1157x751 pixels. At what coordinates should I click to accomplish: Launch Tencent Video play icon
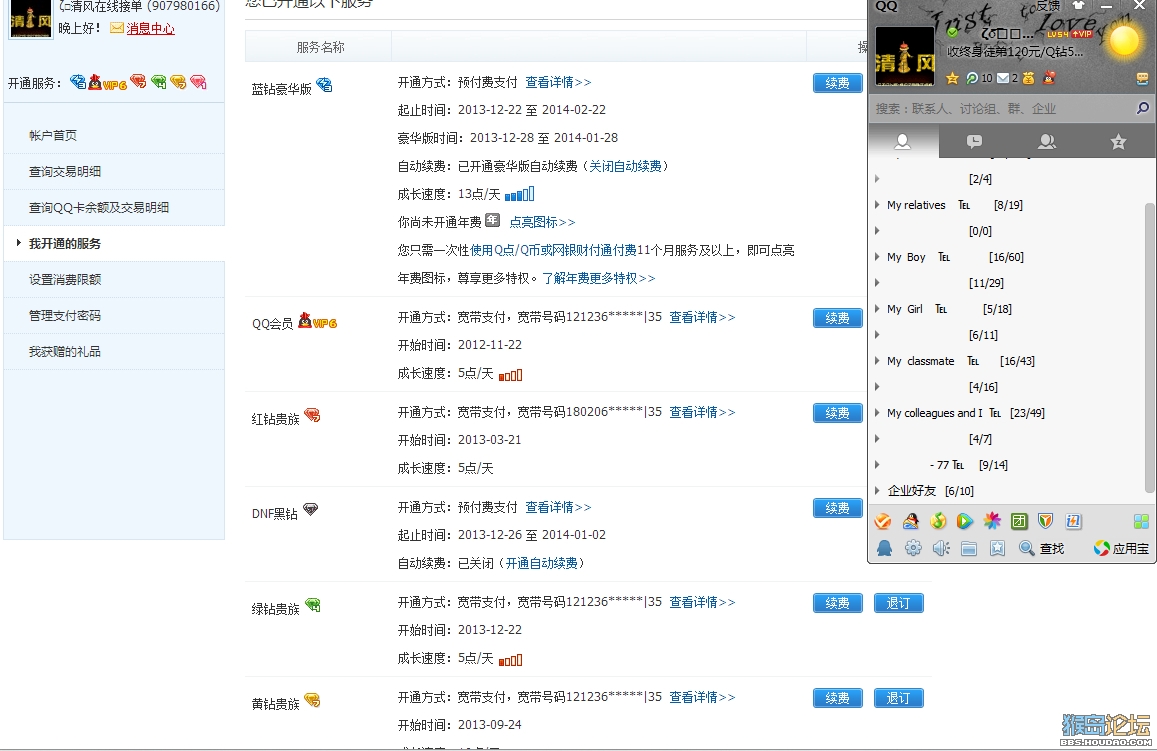964,522
